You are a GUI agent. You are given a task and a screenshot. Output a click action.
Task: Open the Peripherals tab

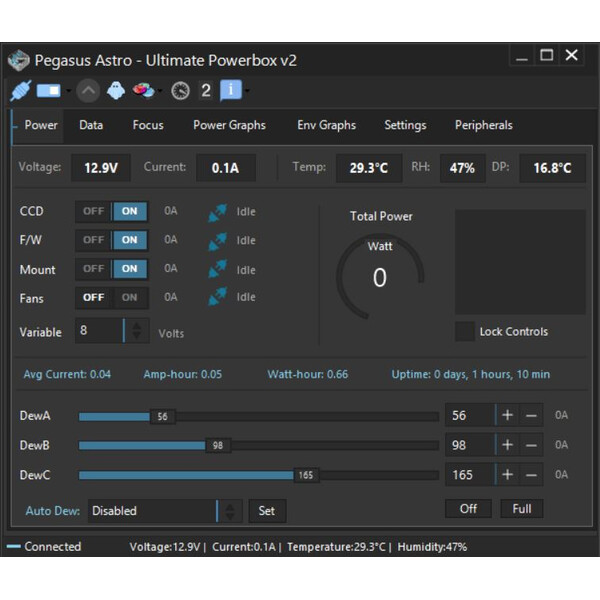[x=483, y=125]
